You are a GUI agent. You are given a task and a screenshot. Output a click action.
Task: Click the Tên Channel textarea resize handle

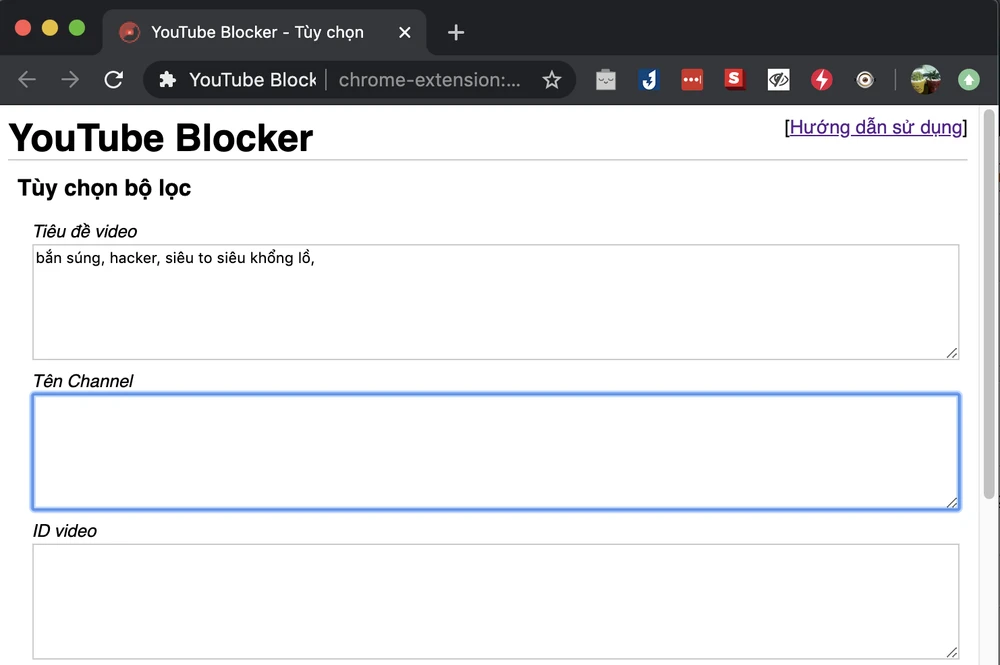click(952, 502)
